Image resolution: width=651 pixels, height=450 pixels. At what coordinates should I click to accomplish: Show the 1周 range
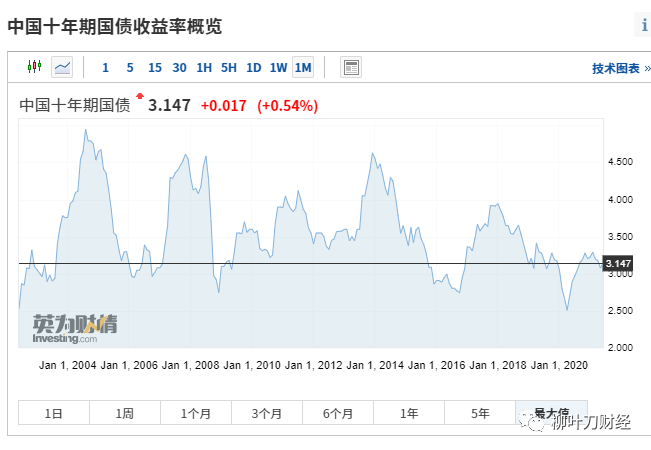click(125, 413)
